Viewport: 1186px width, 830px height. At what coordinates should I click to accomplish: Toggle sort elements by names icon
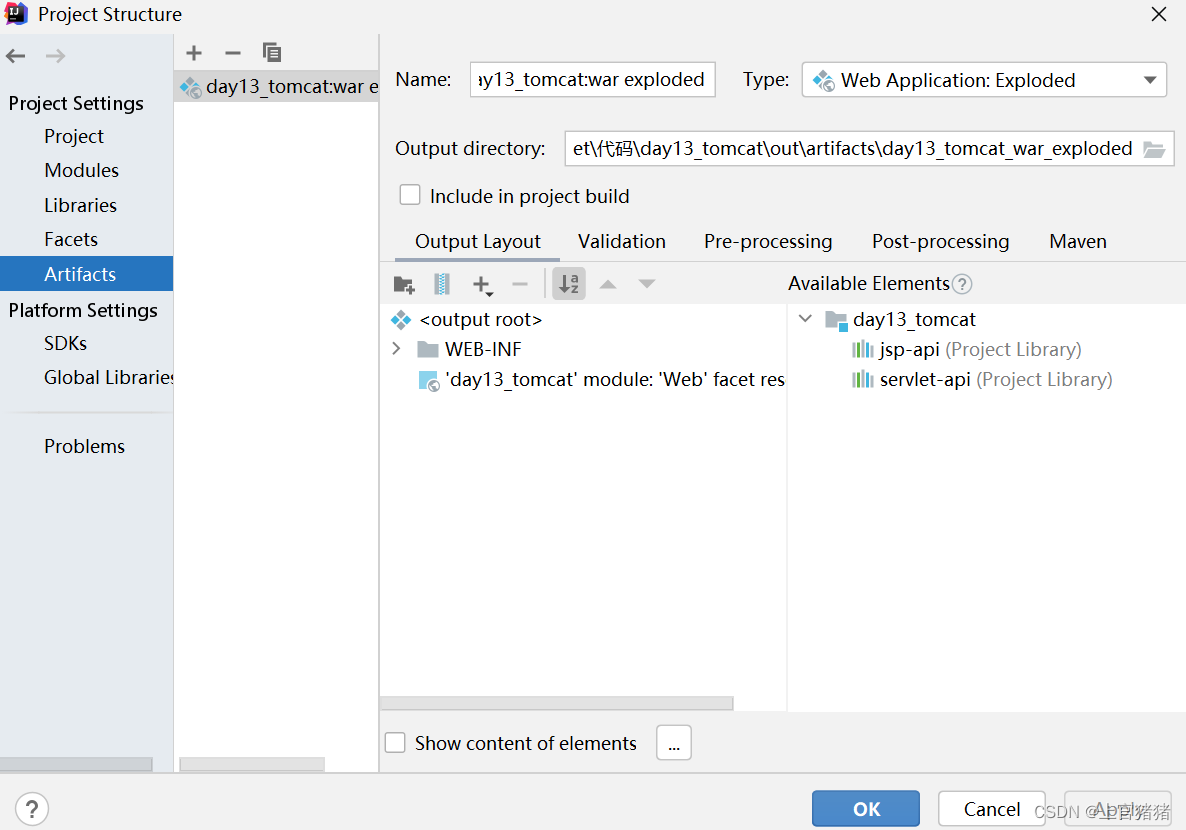tap(569, 284)
